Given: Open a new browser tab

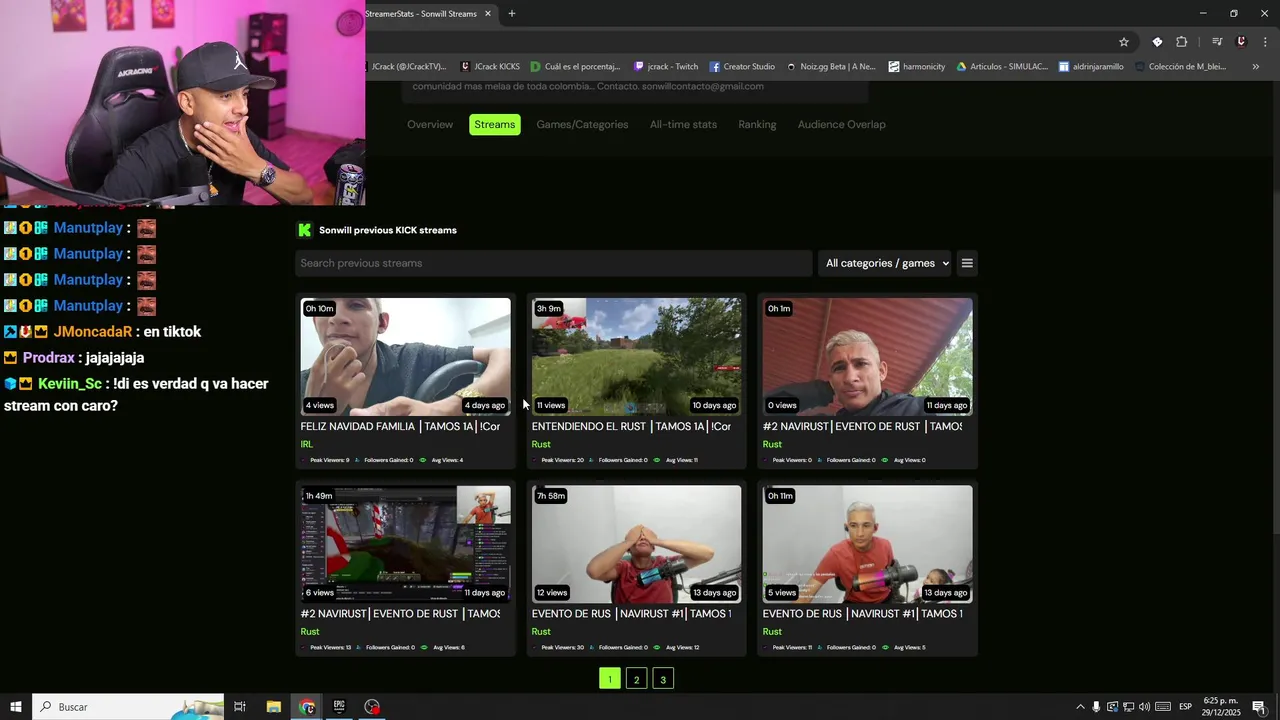Looking at the screenshot, I should click(511, 14).
